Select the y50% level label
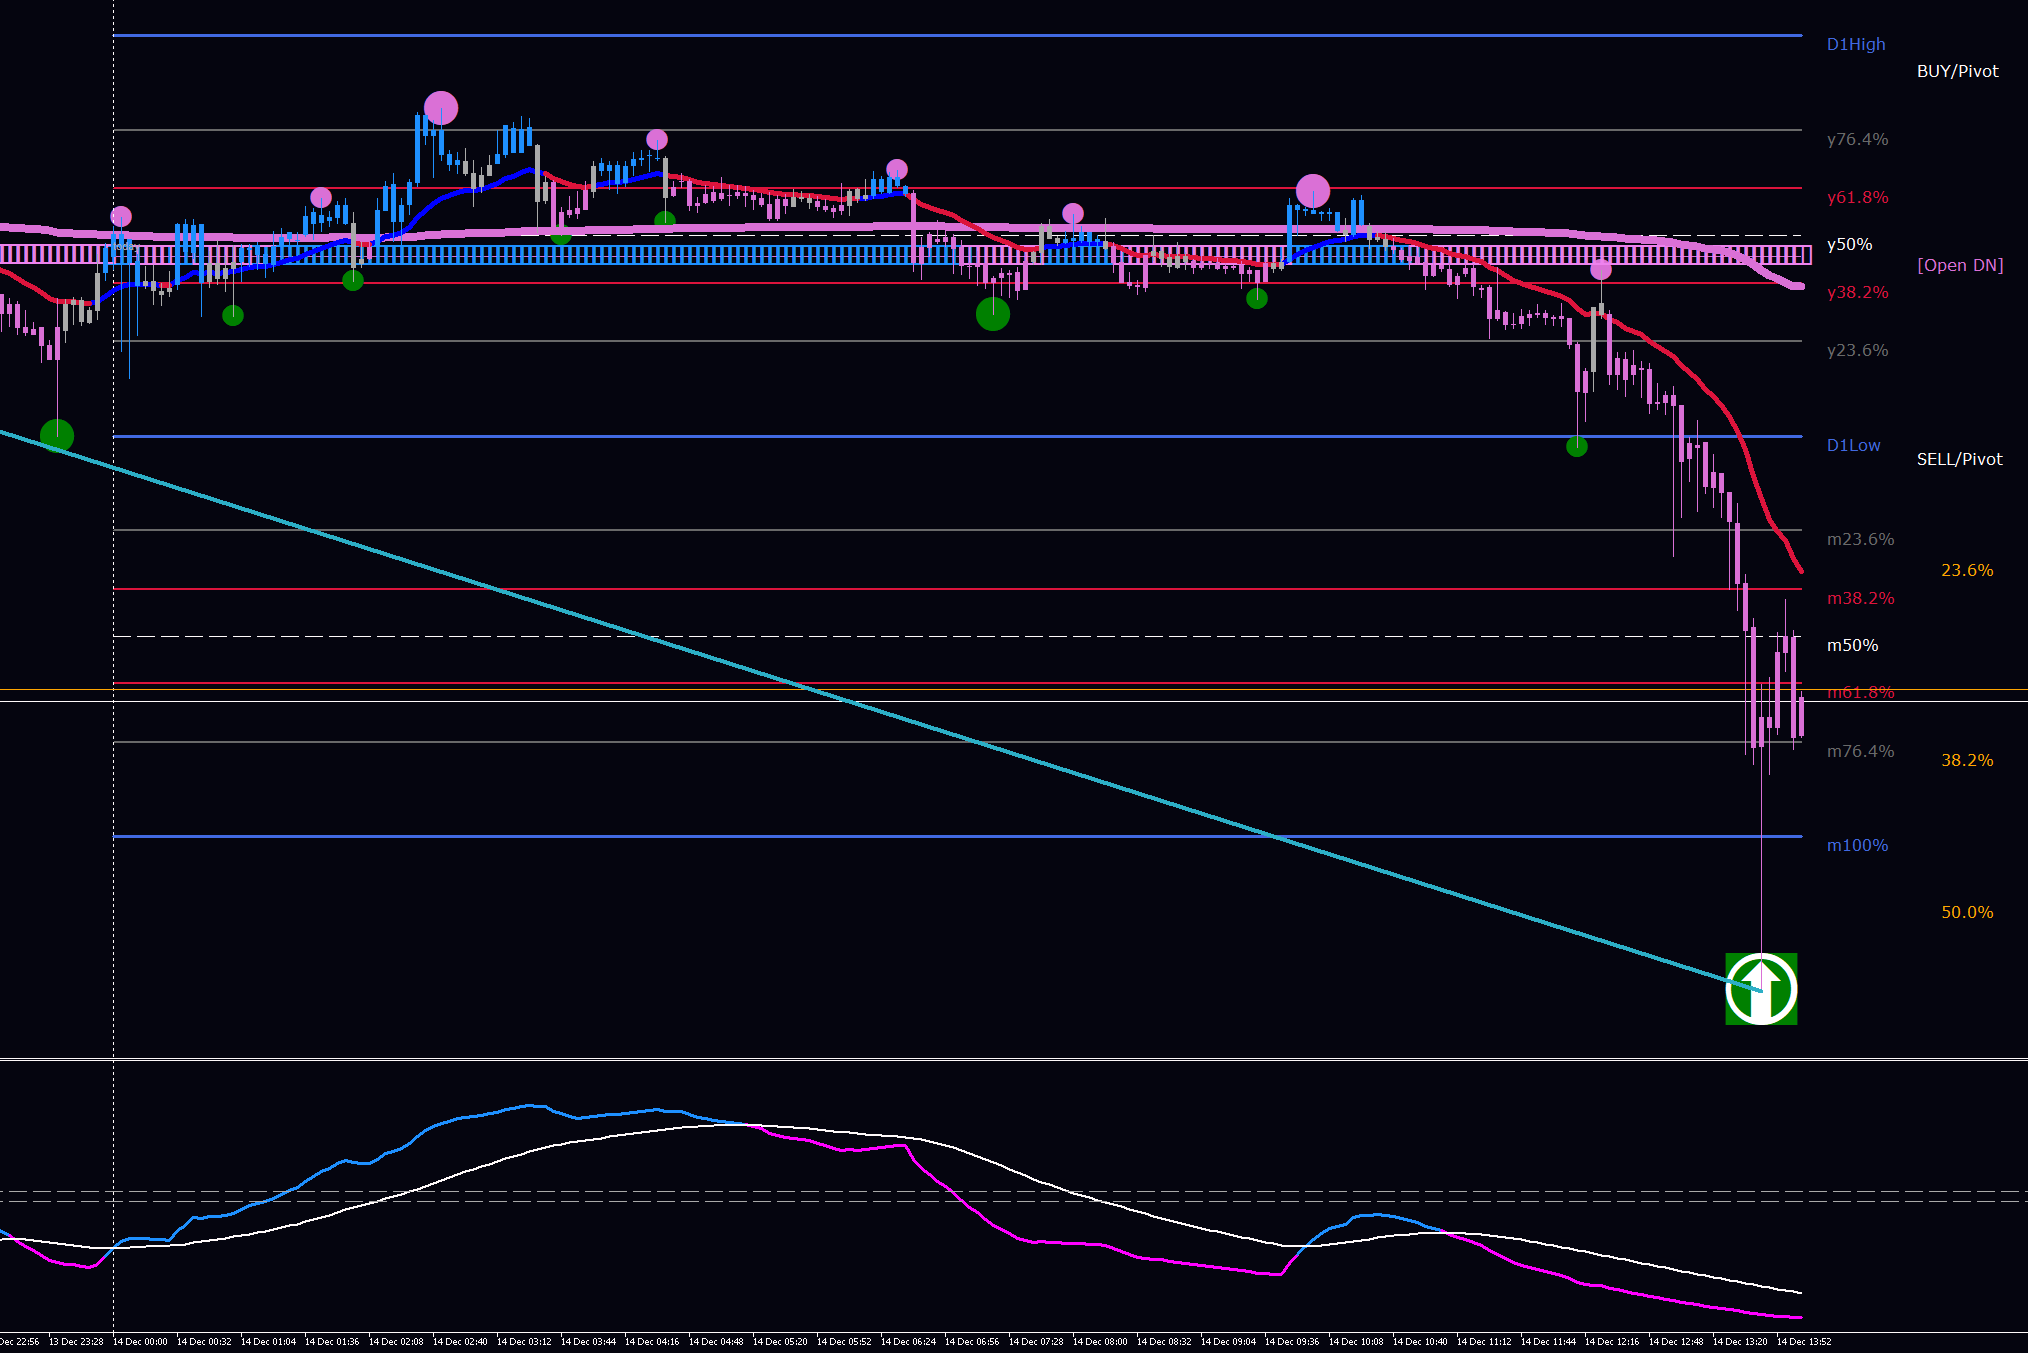2028x1353 pixels. 1849,244
